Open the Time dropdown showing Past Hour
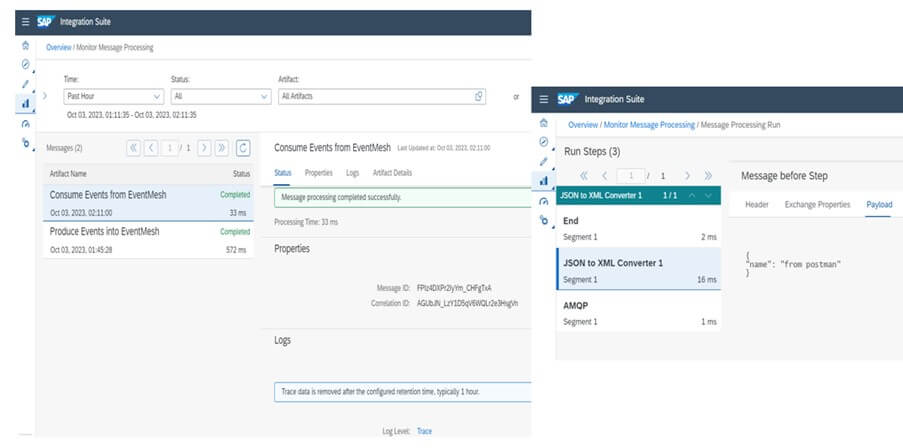 (113, 96)
